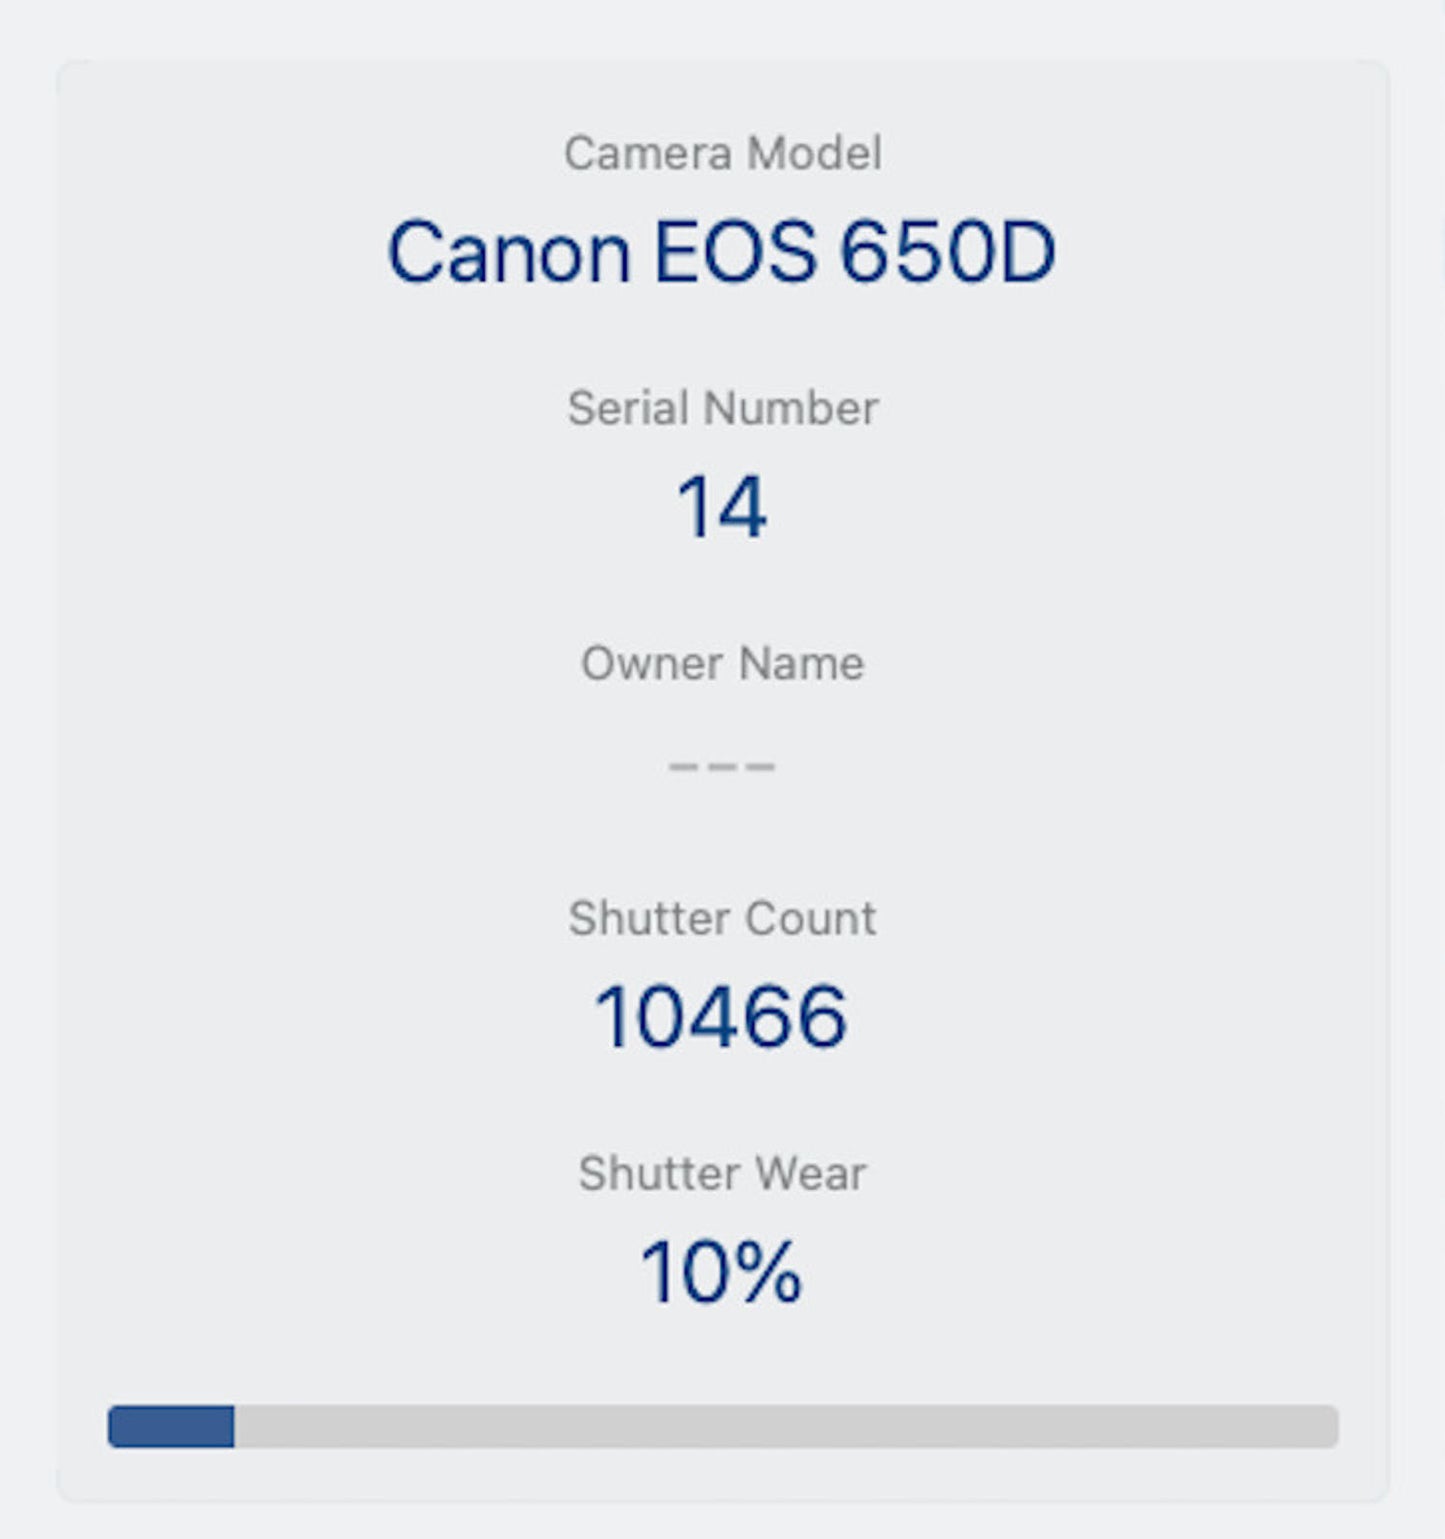
Task: Select the Serial Number label
Action: click(x=722, y=406)
